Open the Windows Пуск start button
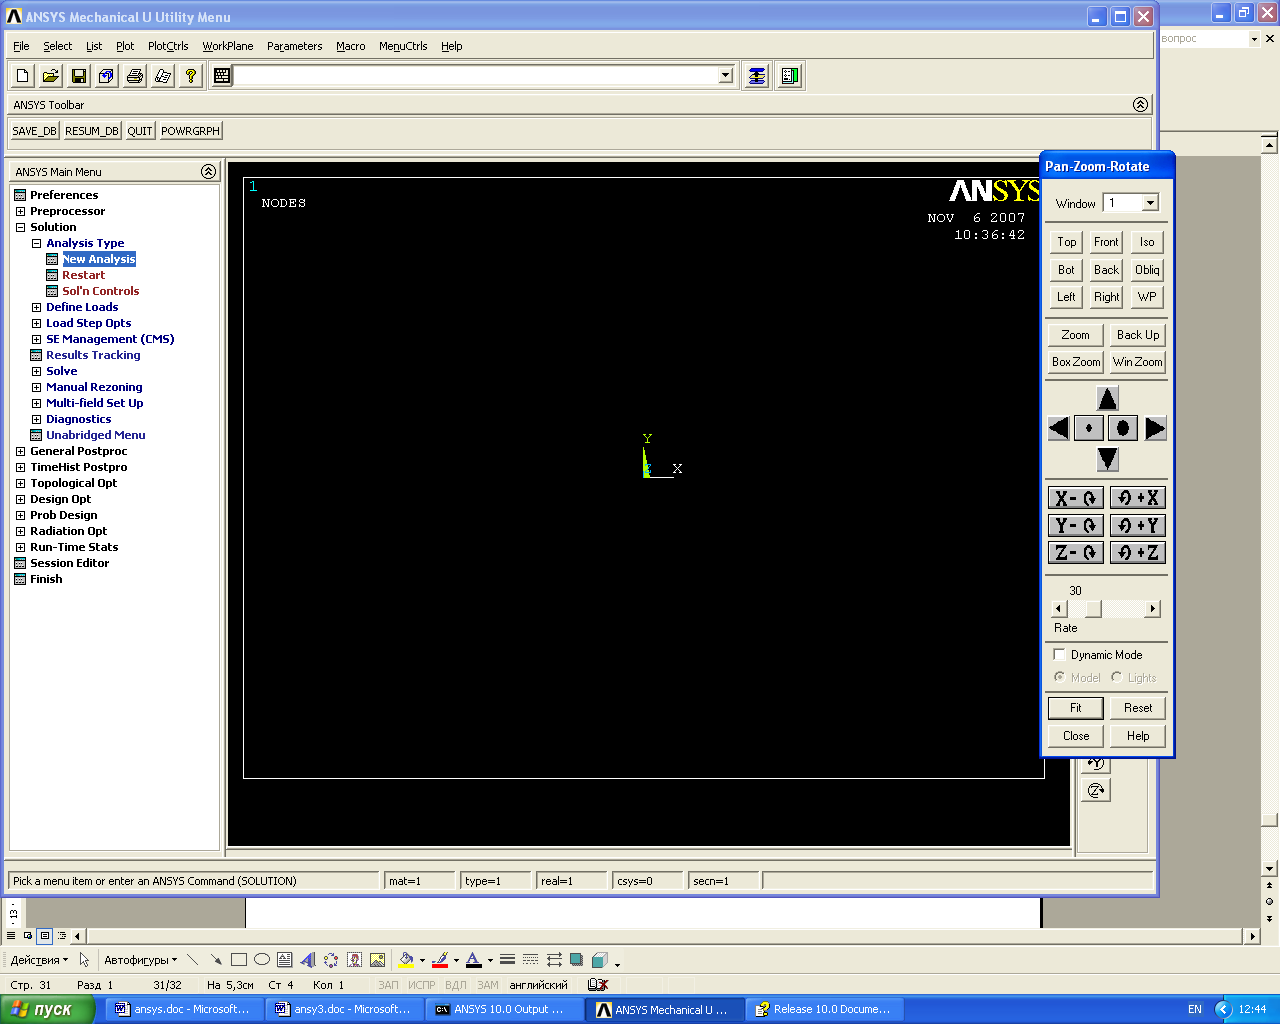Screen dimensions: 1280x1024 tap(46, 1010)
